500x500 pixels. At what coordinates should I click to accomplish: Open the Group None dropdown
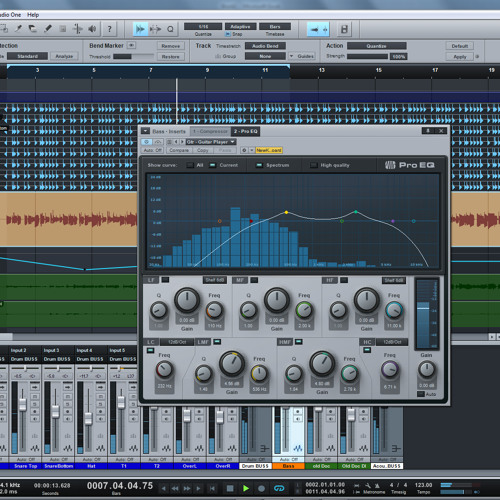click(265, 56)
